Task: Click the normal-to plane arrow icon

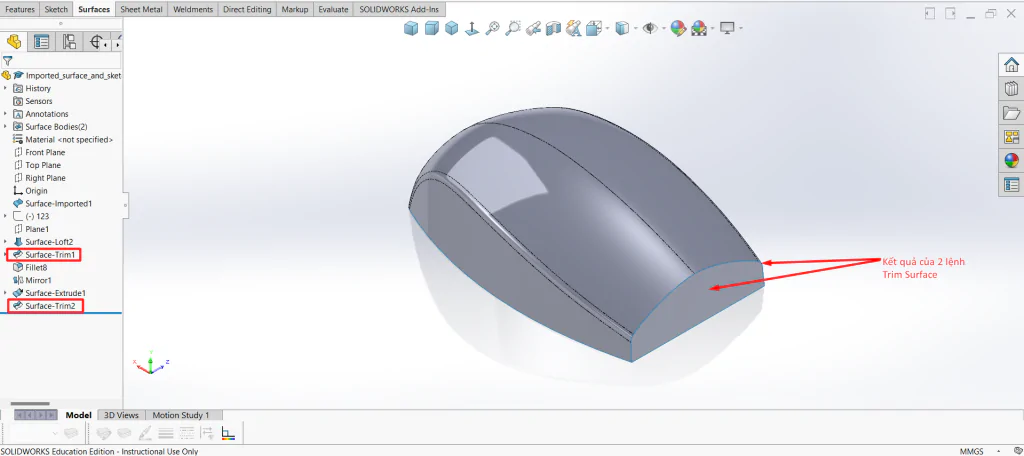Action: 472,28
